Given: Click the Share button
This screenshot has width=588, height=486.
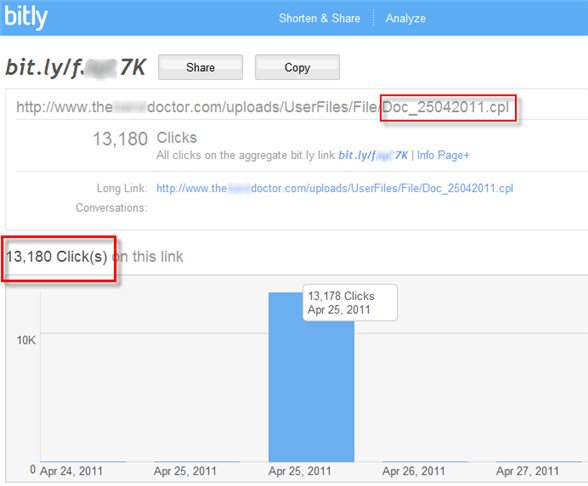Looking at the screenshot, I should click(x=200, y=67).
